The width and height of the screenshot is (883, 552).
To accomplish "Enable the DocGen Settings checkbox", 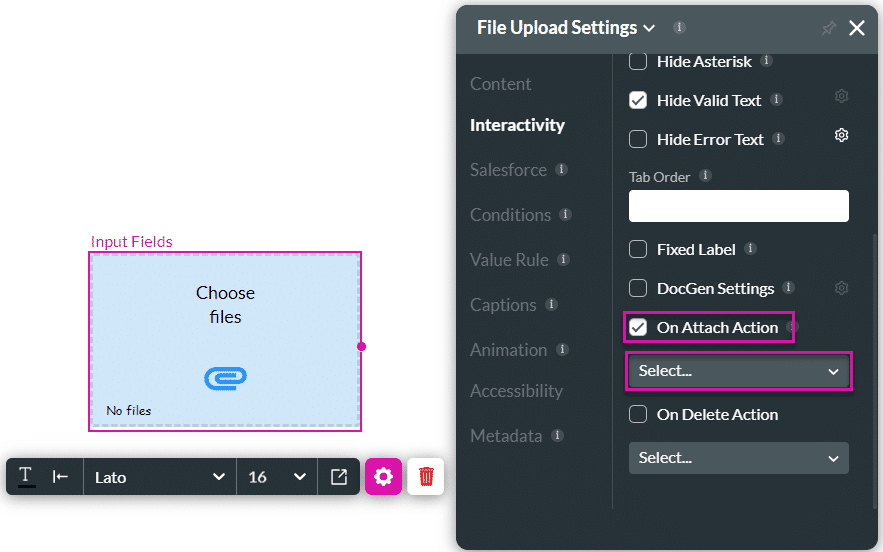I will (x=638, y=288).
